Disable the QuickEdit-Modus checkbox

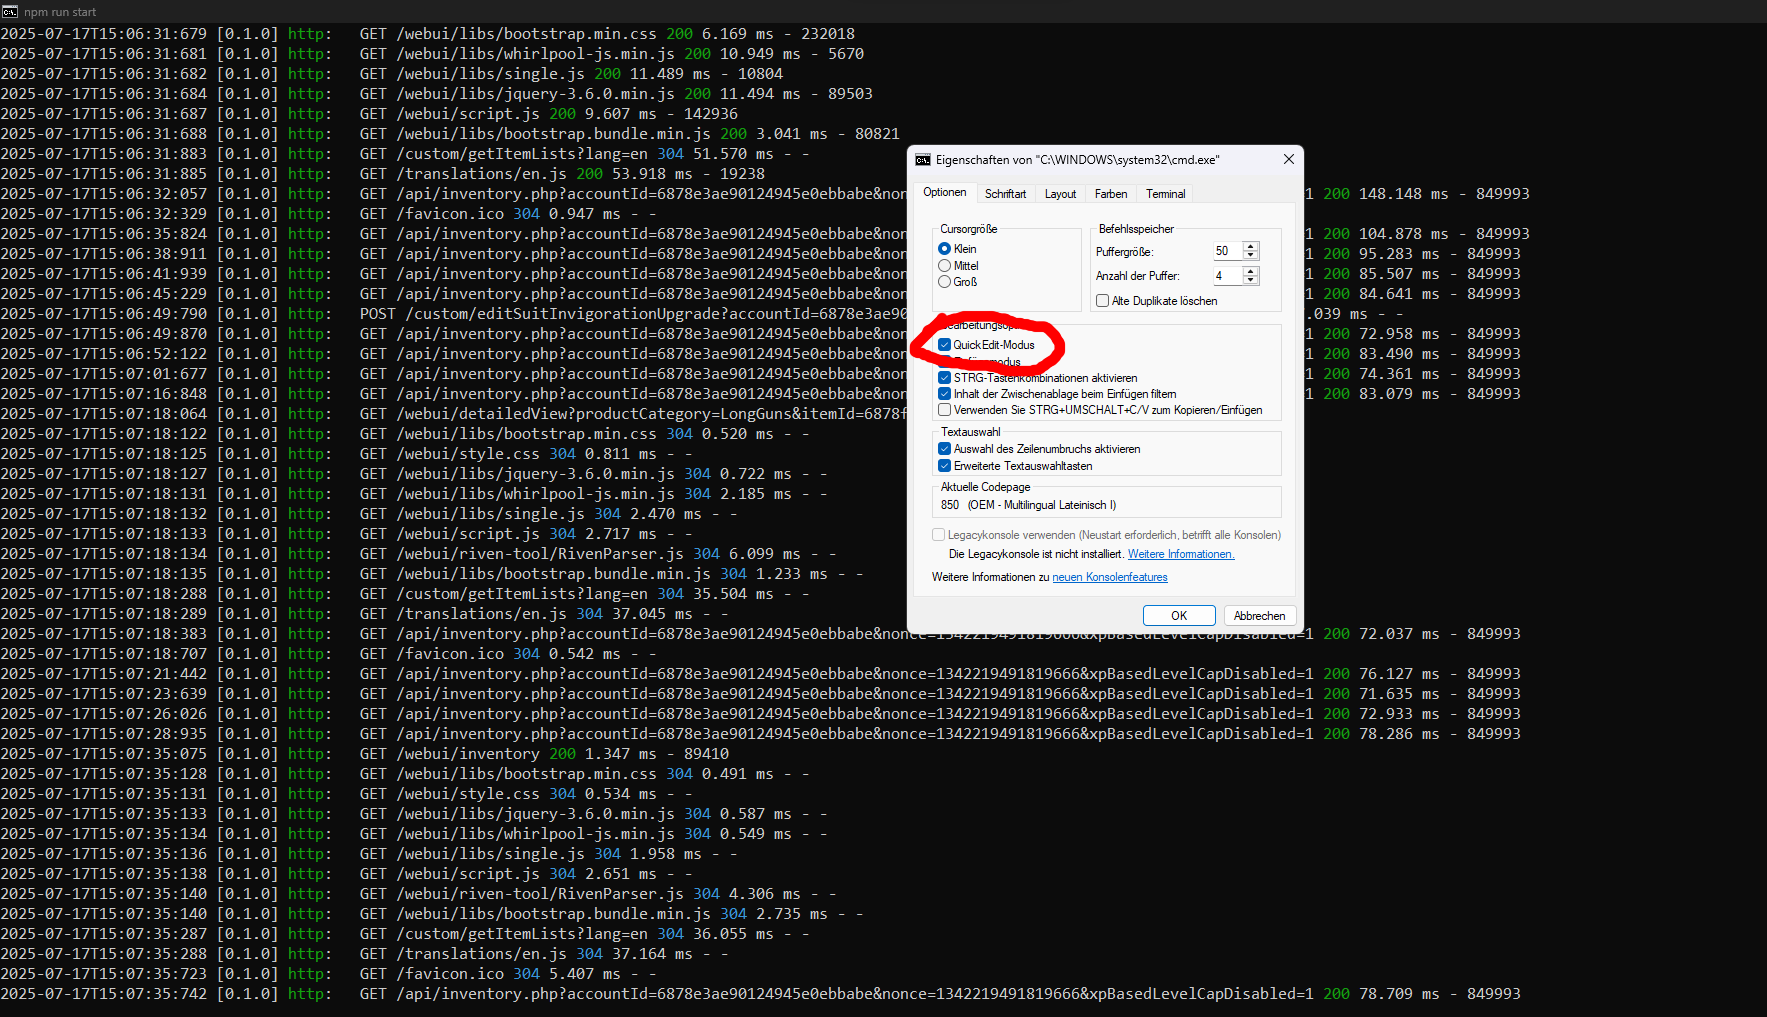click(x=944, y=345)
